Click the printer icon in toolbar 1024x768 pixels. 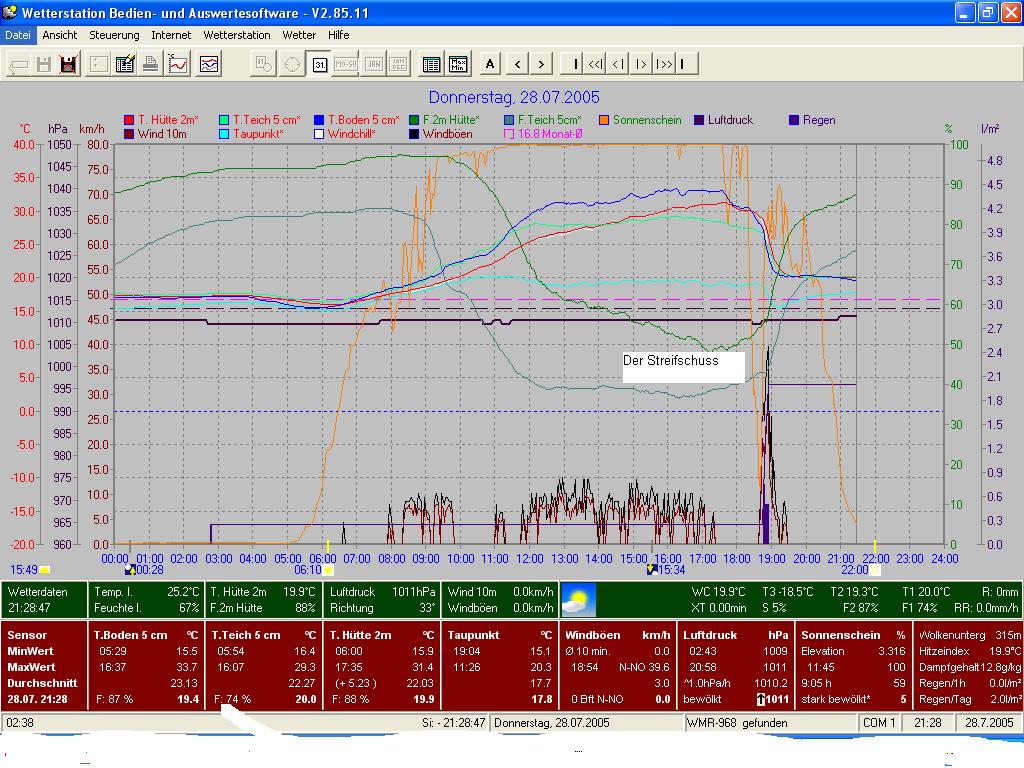150,65
